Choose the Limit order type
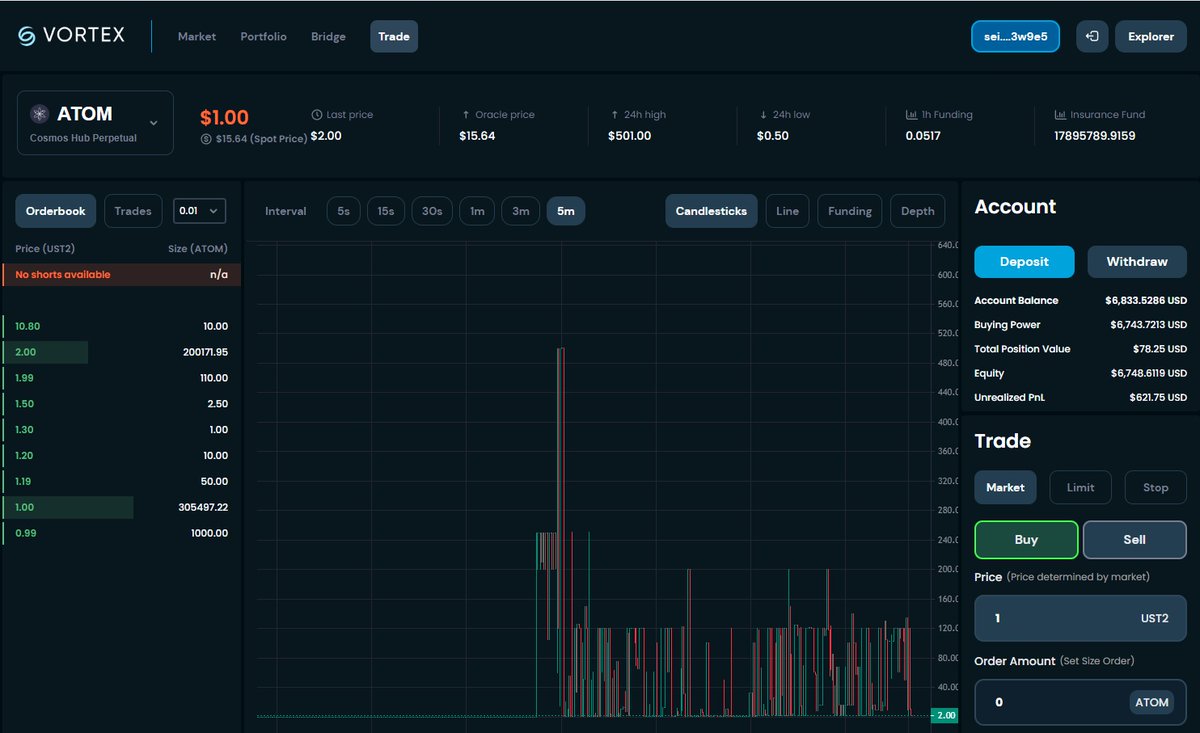This screenshot has width=1200, height=733. click(1080, 487)
